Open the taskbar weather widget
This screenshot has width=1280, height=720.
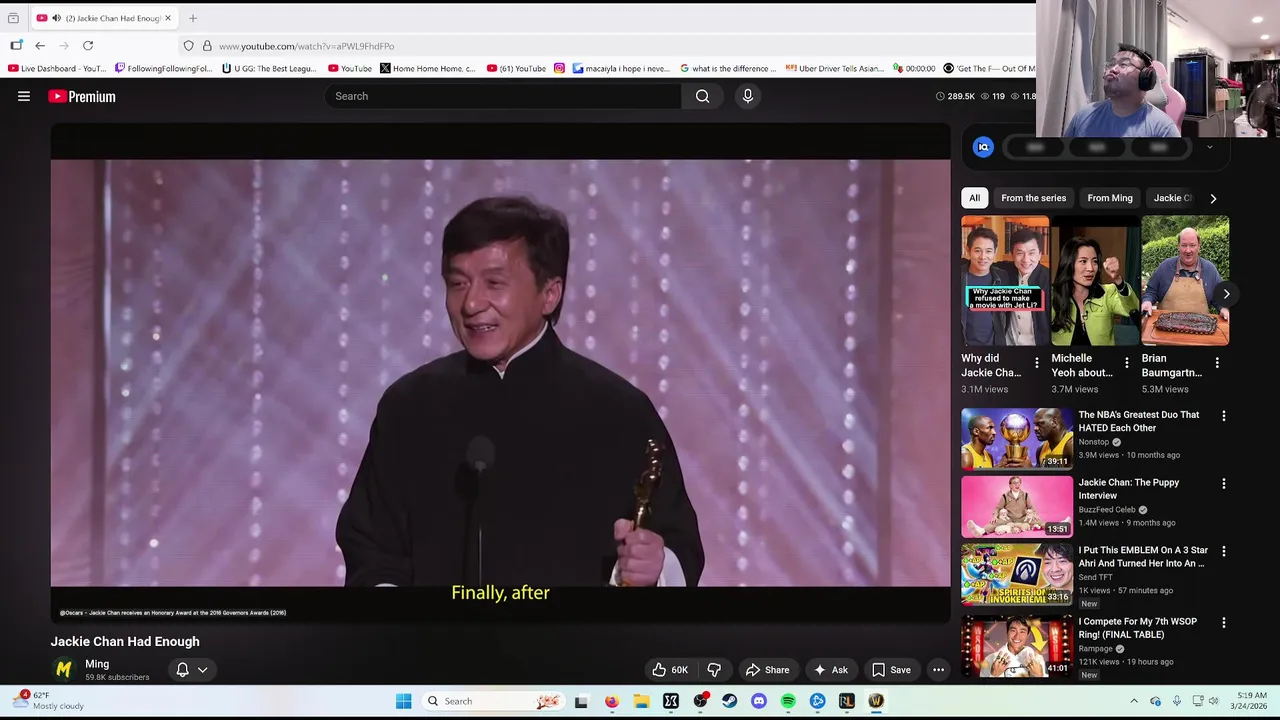tap(50, 701)
